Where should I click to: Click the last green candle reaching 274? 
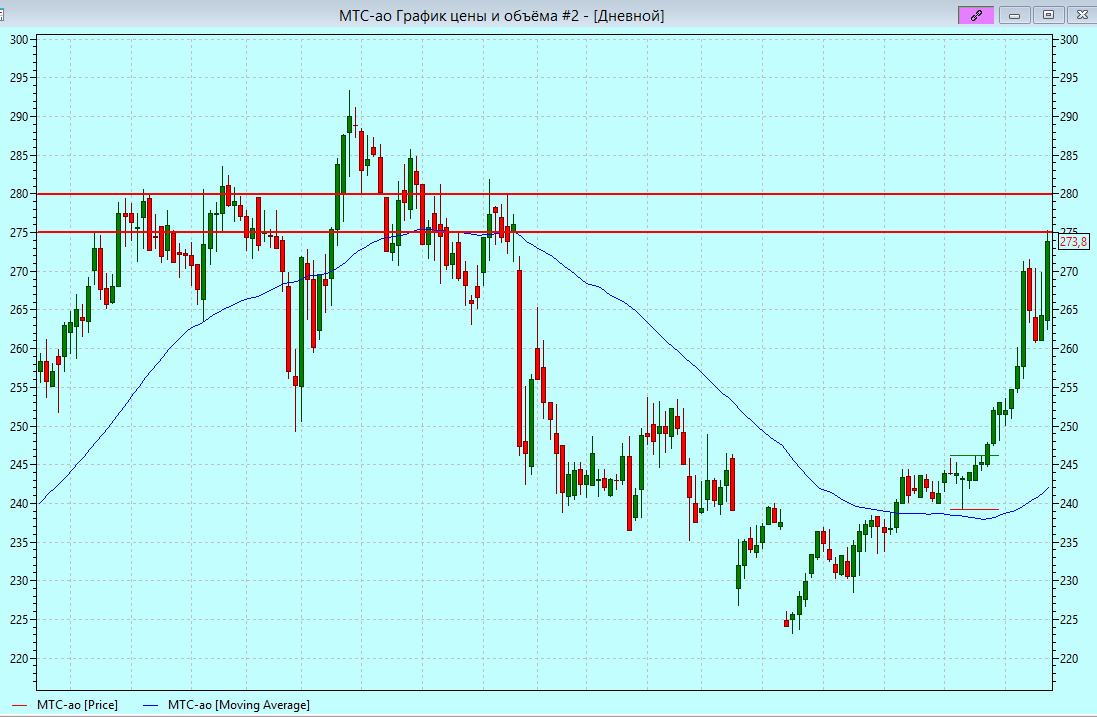(x=1047, y=281)
